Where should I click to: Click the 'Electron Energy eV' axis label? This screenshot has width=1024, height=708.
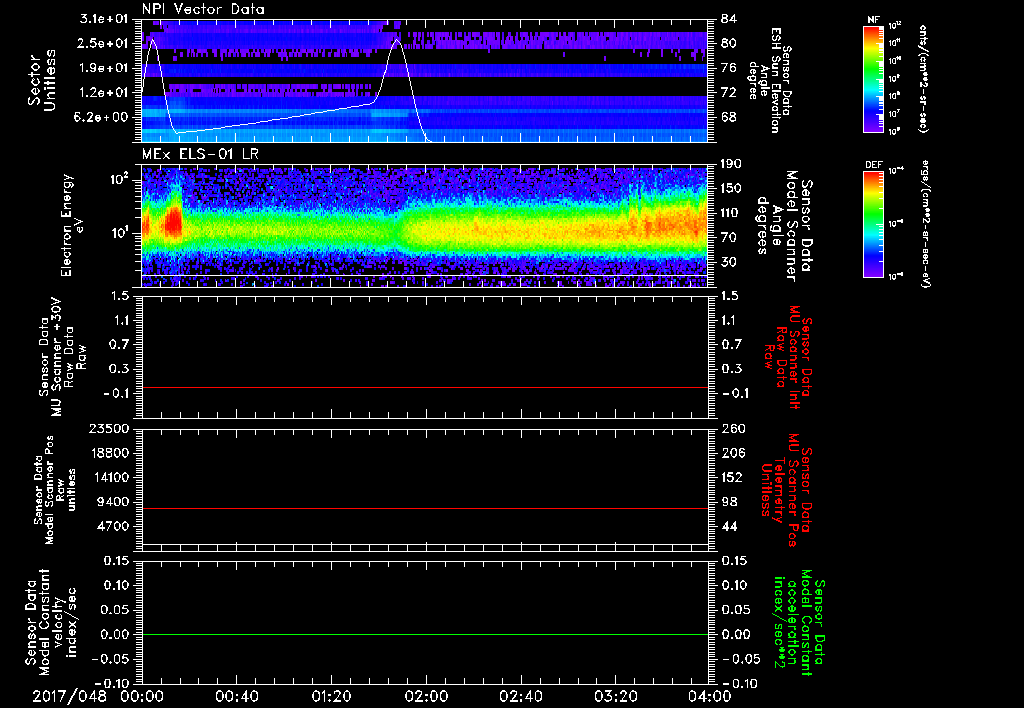(73, 225)
